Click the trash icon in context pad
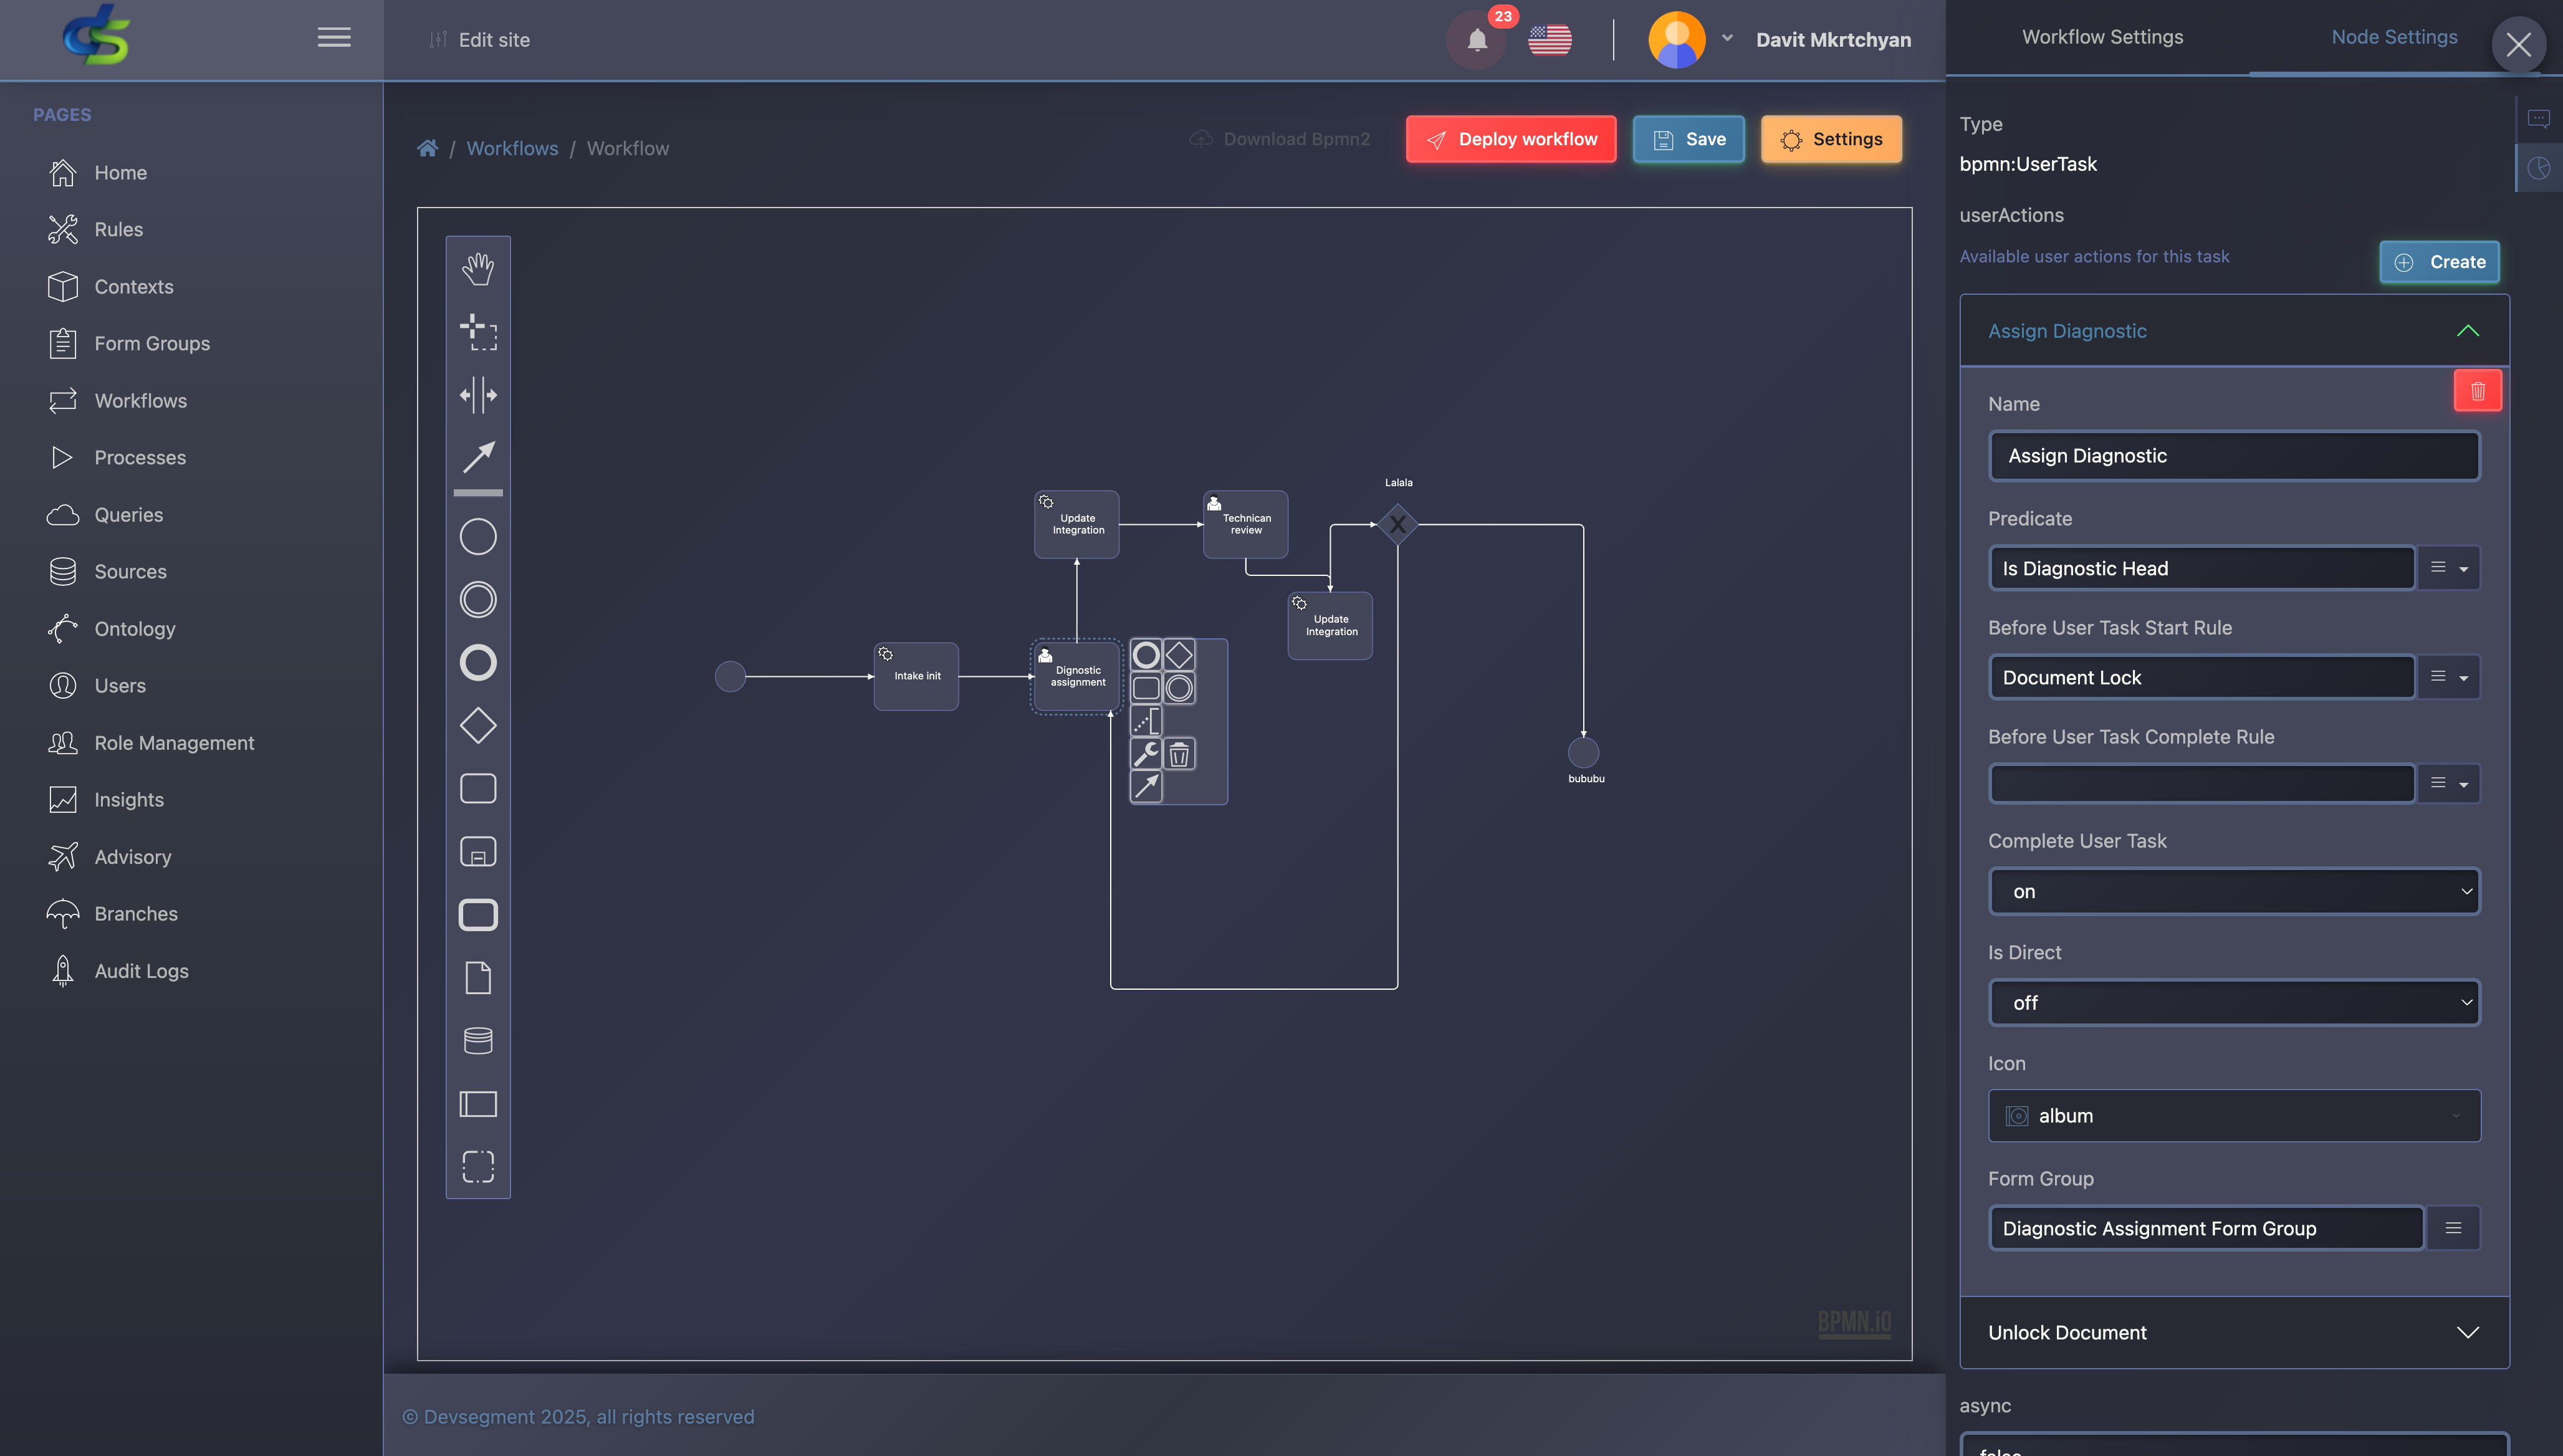 point(1179,754)
